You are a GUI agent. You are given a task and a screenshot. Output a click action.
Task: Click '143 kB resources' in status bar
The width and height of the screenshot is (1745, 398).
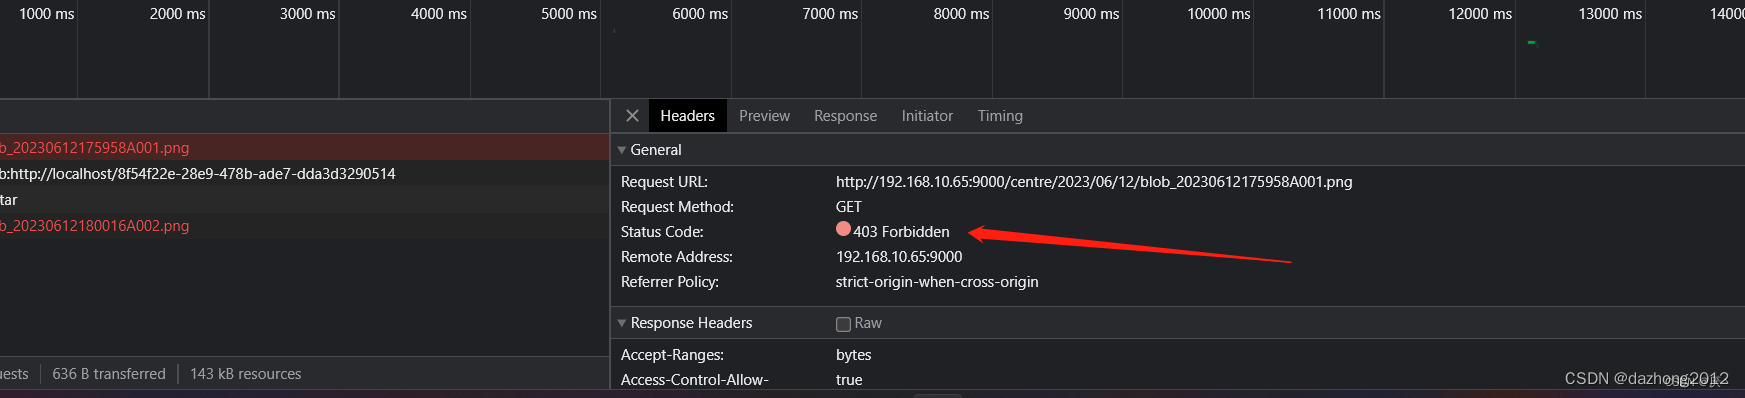point(245,374)
